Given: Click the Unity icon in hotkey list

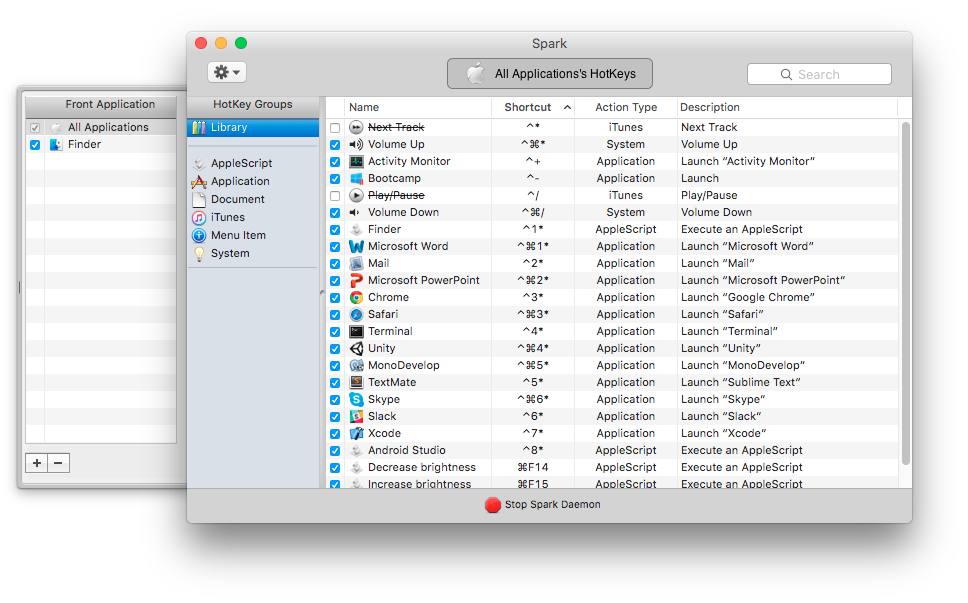Looking at the screenshot, I should [356, 348].
